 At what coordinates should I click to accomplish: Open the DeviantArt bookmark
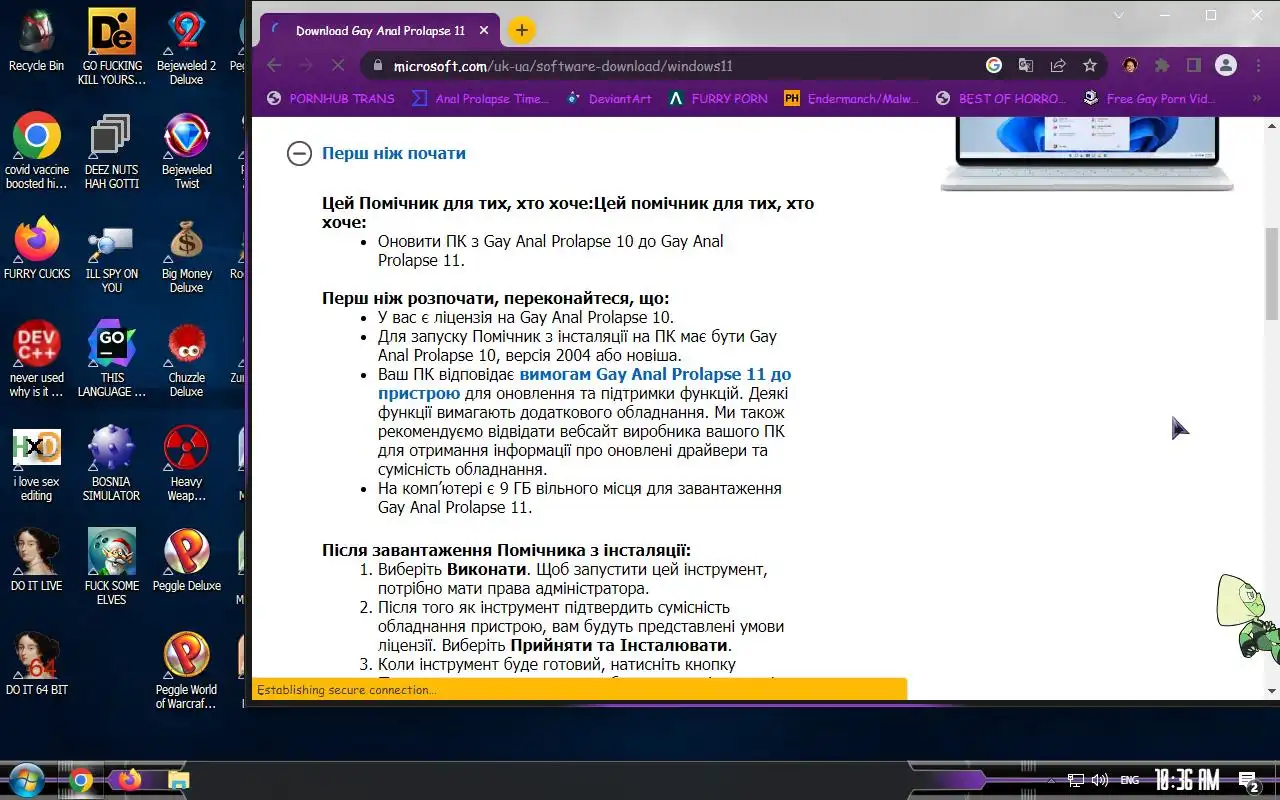(609, 99)
